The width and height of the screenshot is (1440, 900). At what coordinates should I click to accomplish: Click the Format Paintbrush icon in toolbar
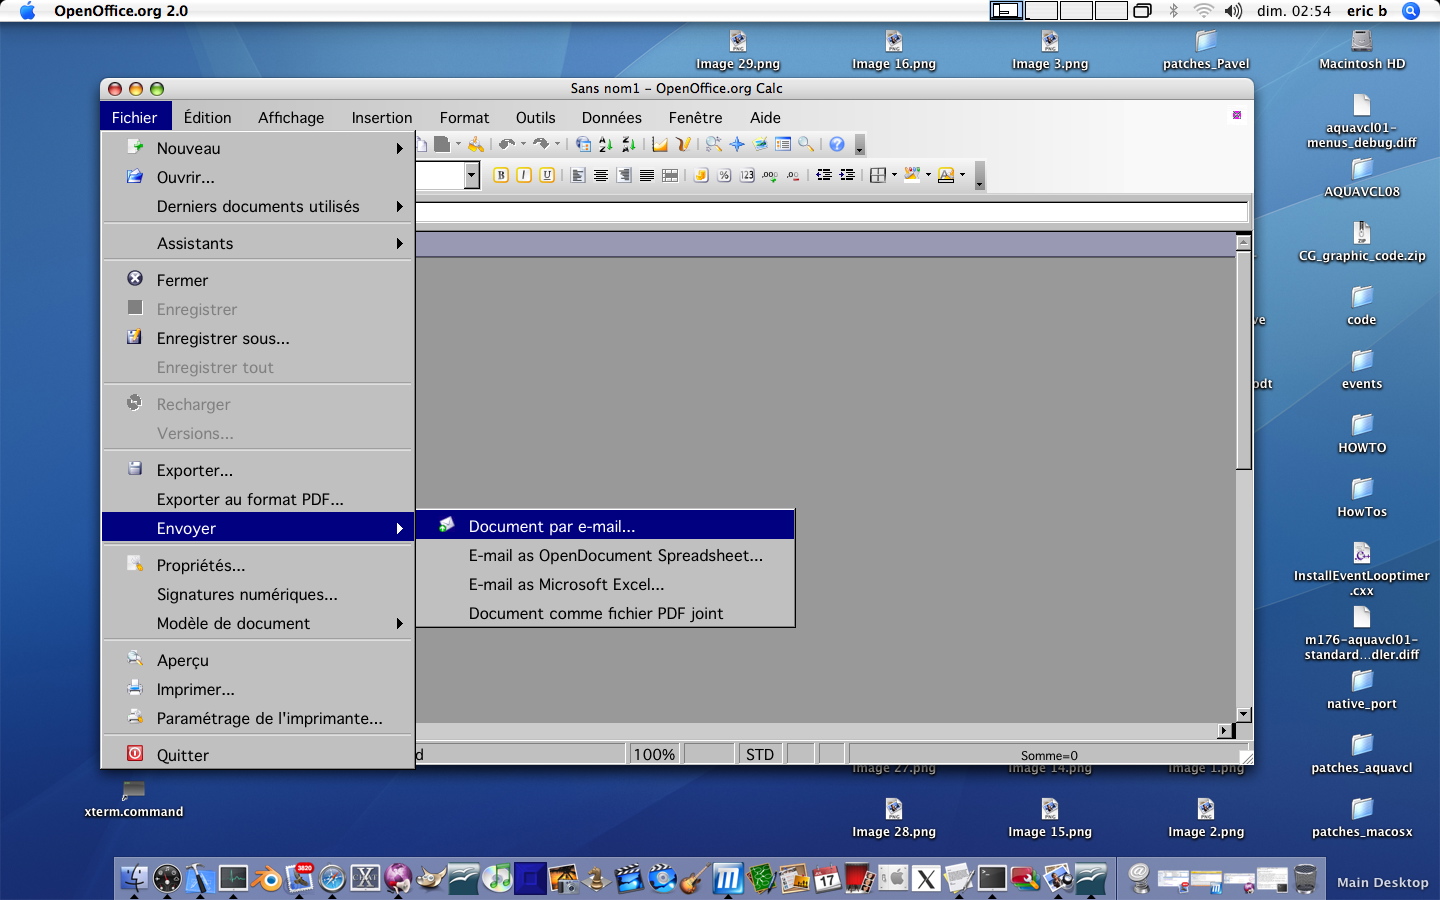point(476,145)
